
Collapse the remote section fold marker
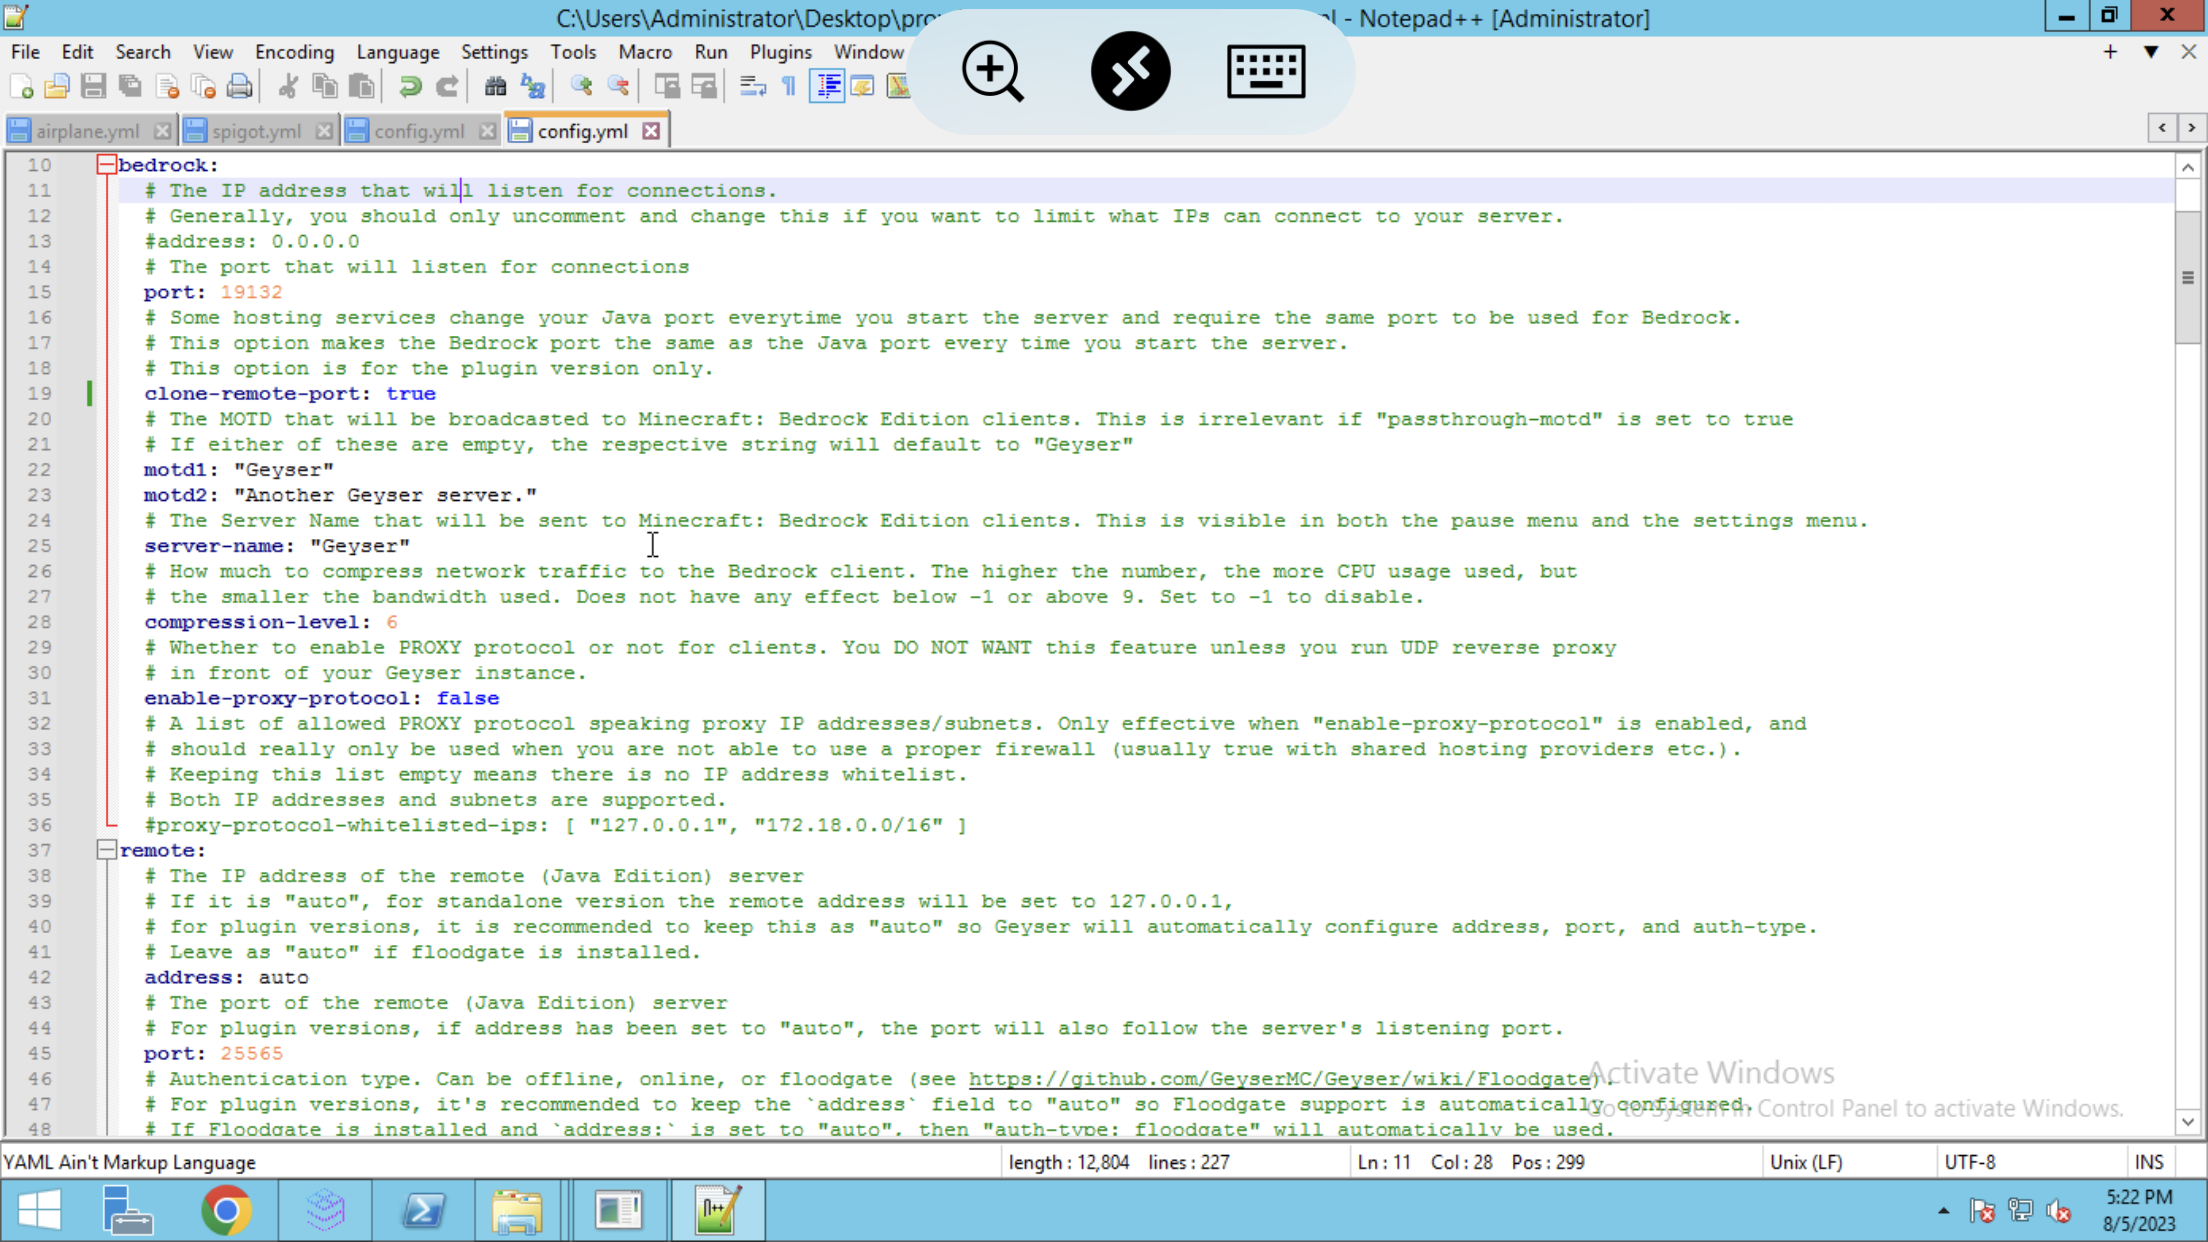click(106, 850)
